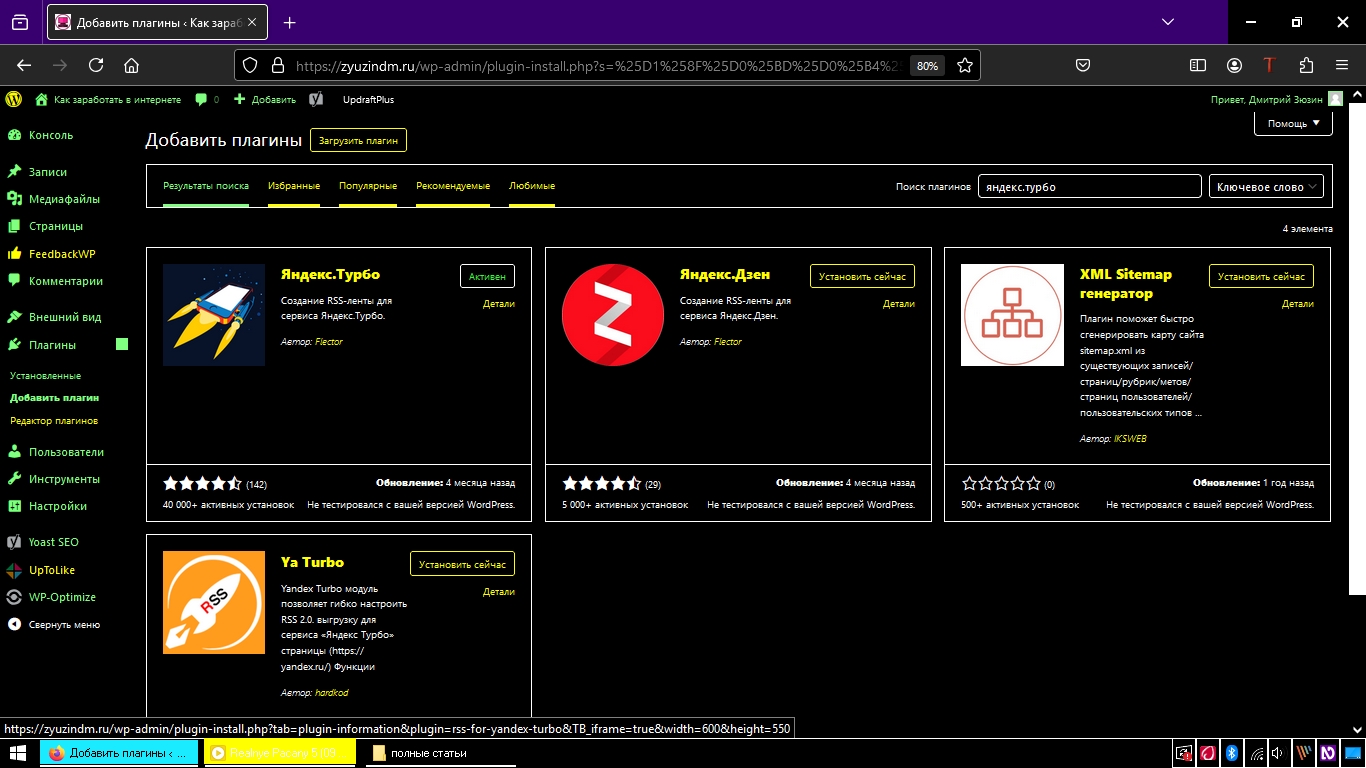Open the browser account icon
This screenshot has height=768, width=1366.
[x=1235, y=65]
